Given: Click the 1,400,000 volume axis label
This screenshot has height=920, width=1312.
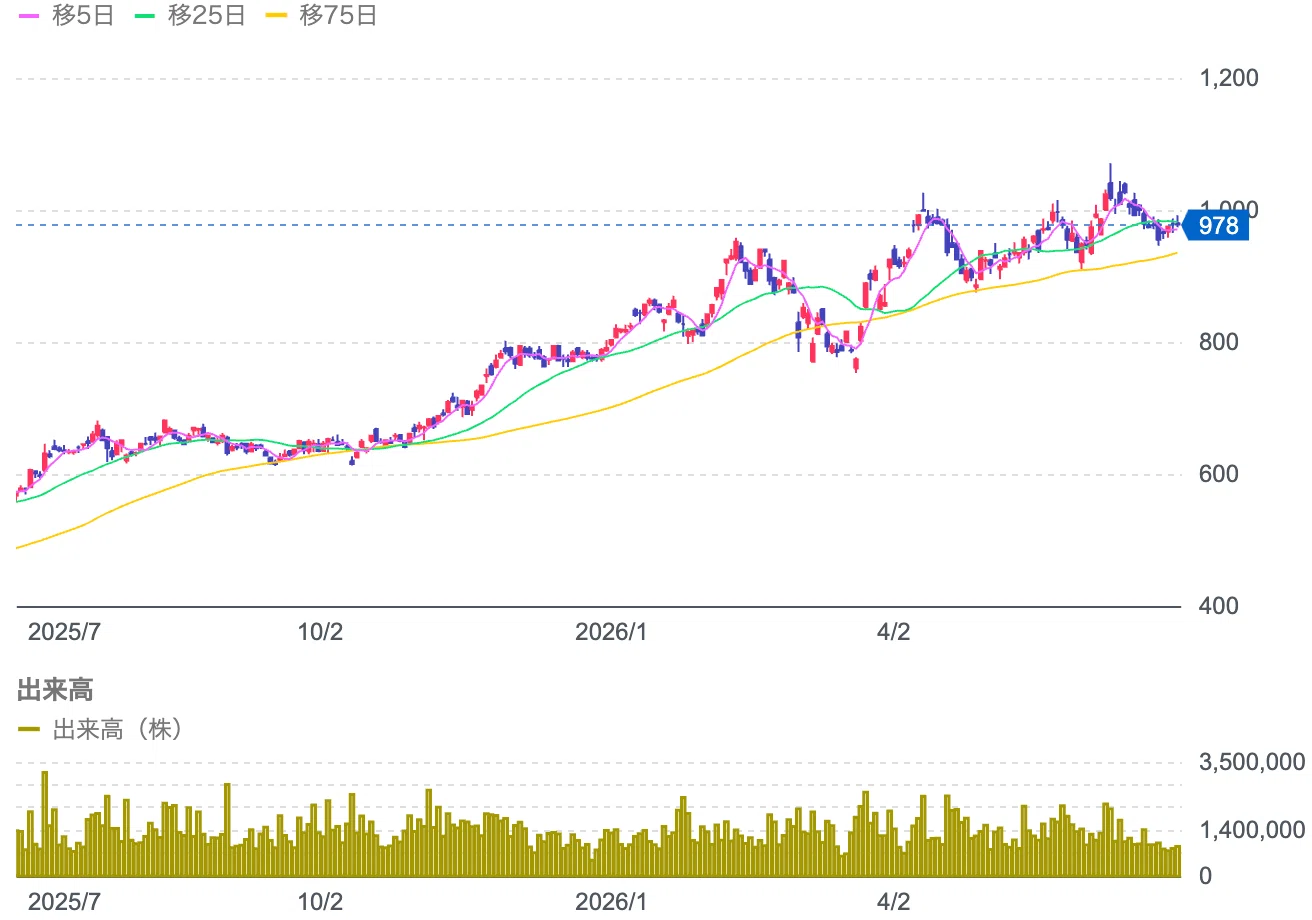Looking at the screenshot, I should (1251, 829).
